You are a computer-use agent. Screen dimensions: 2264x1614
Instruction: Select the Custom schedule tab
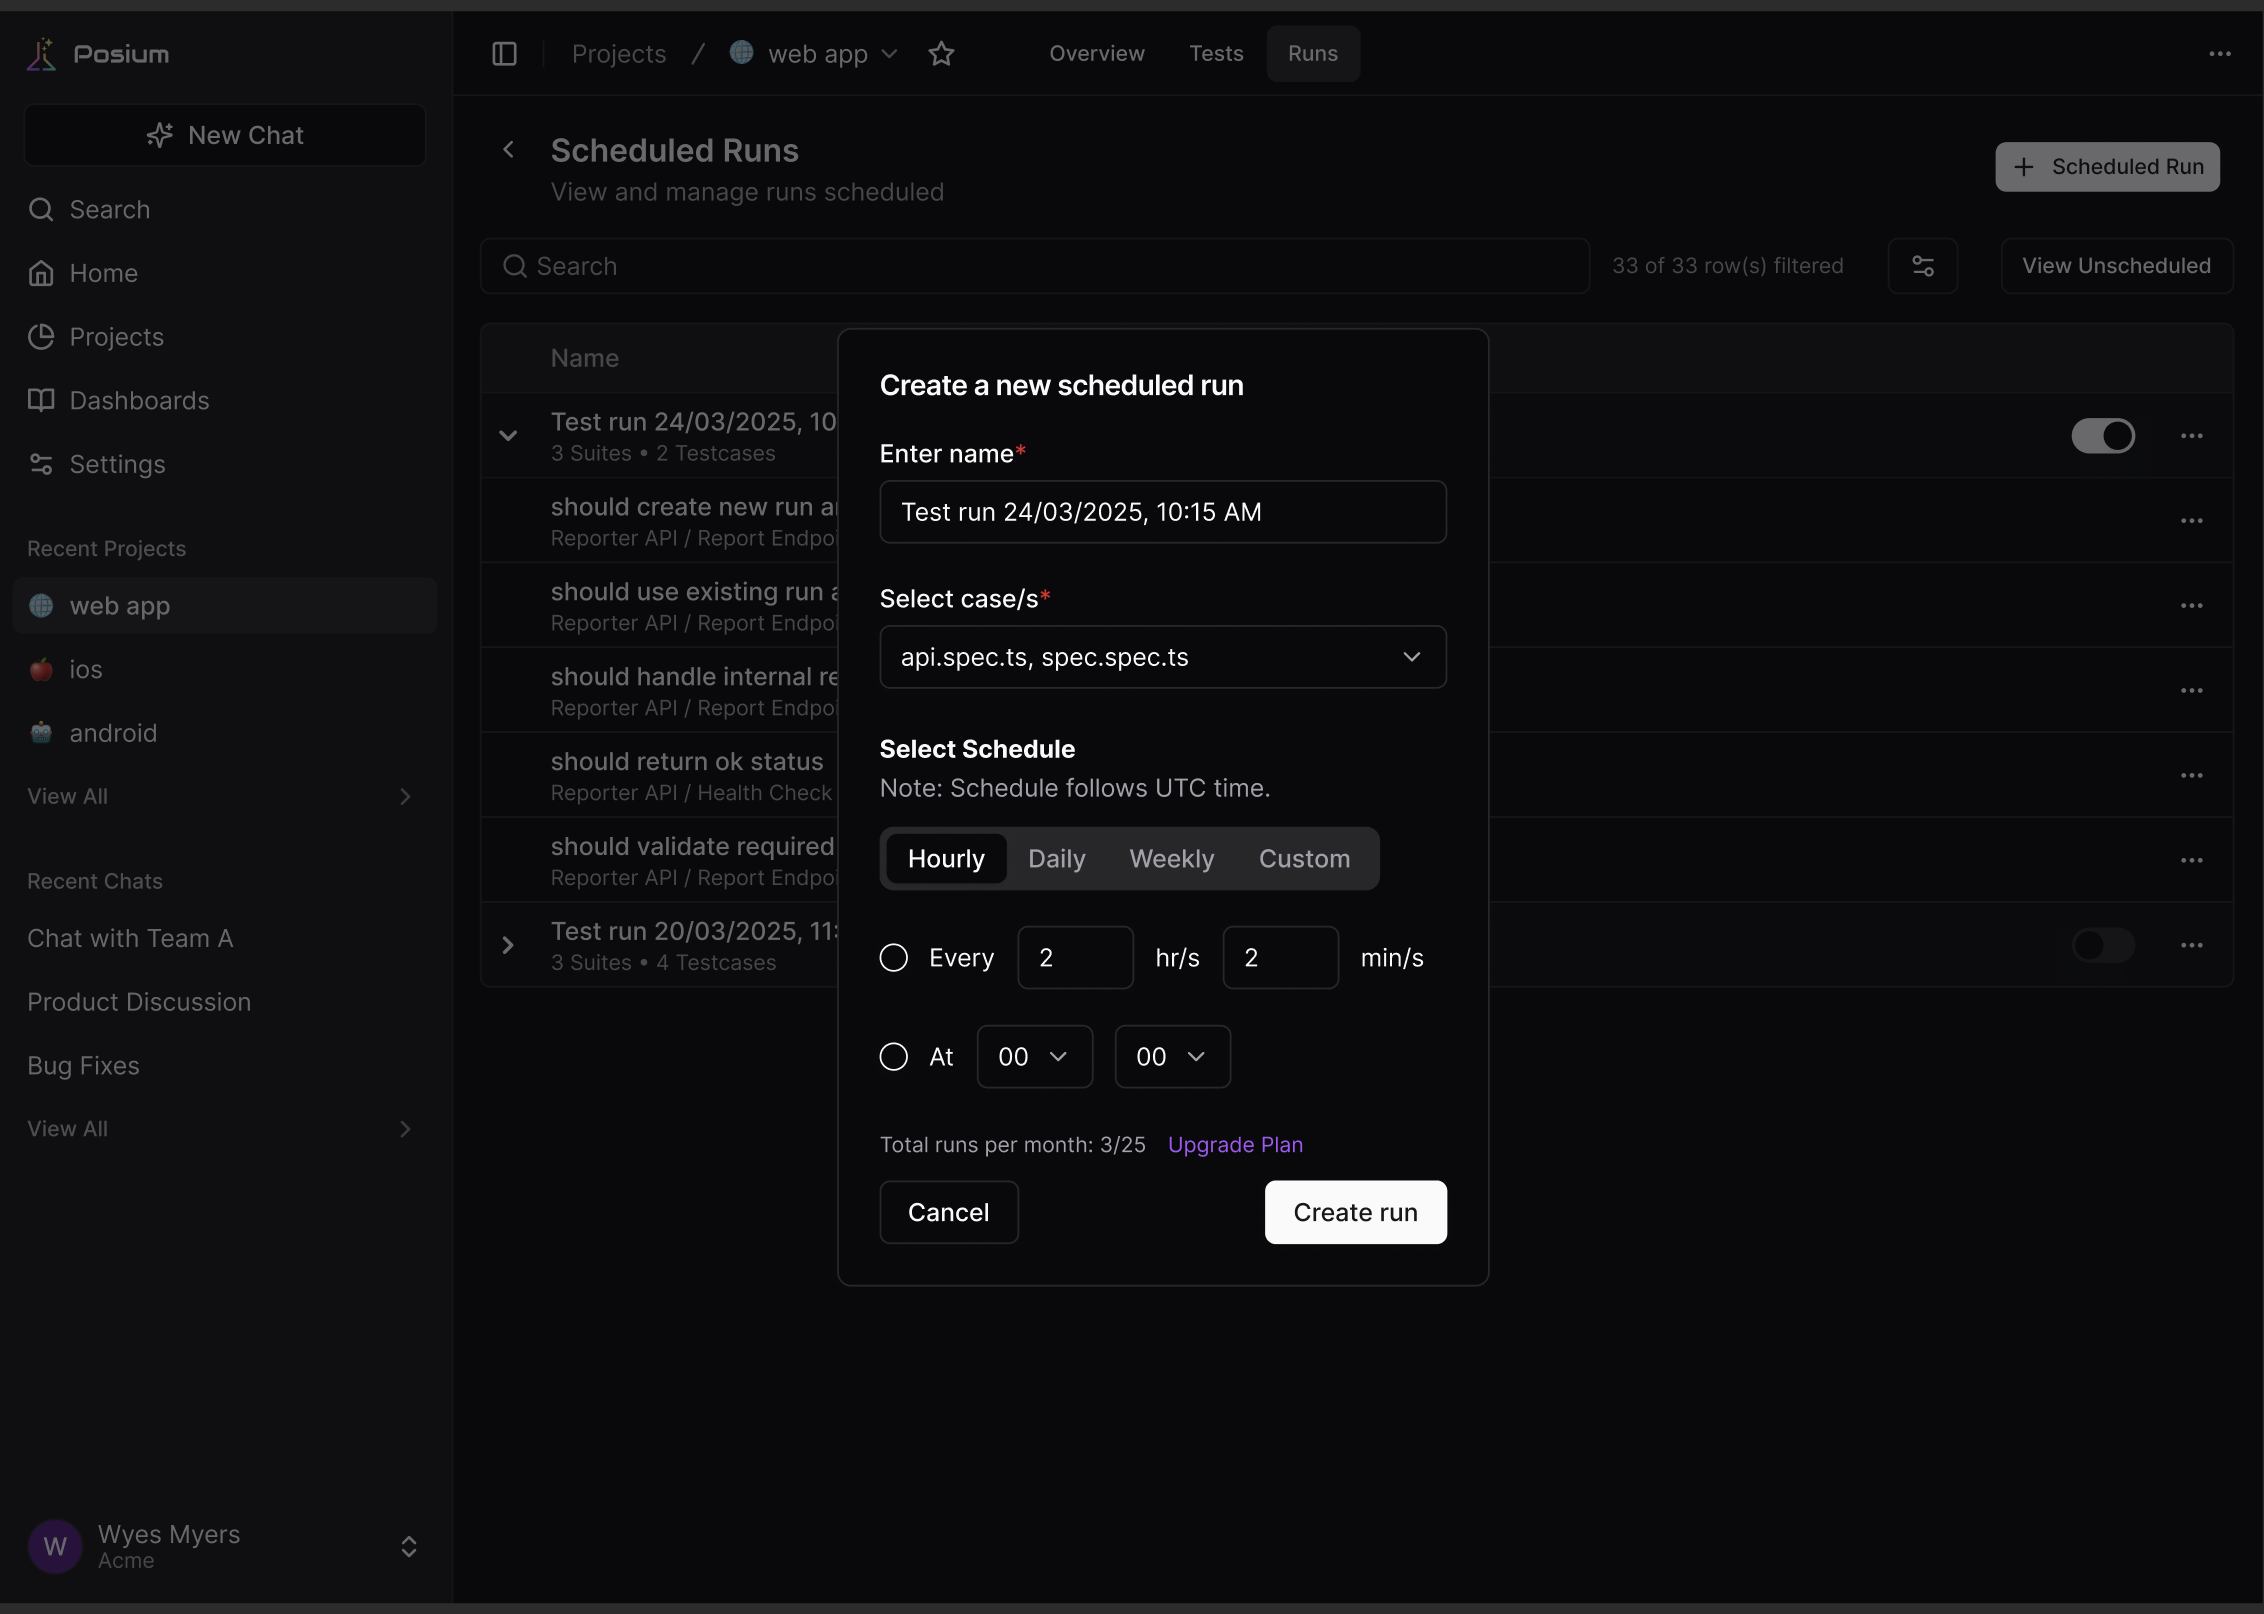[1304, 859]
